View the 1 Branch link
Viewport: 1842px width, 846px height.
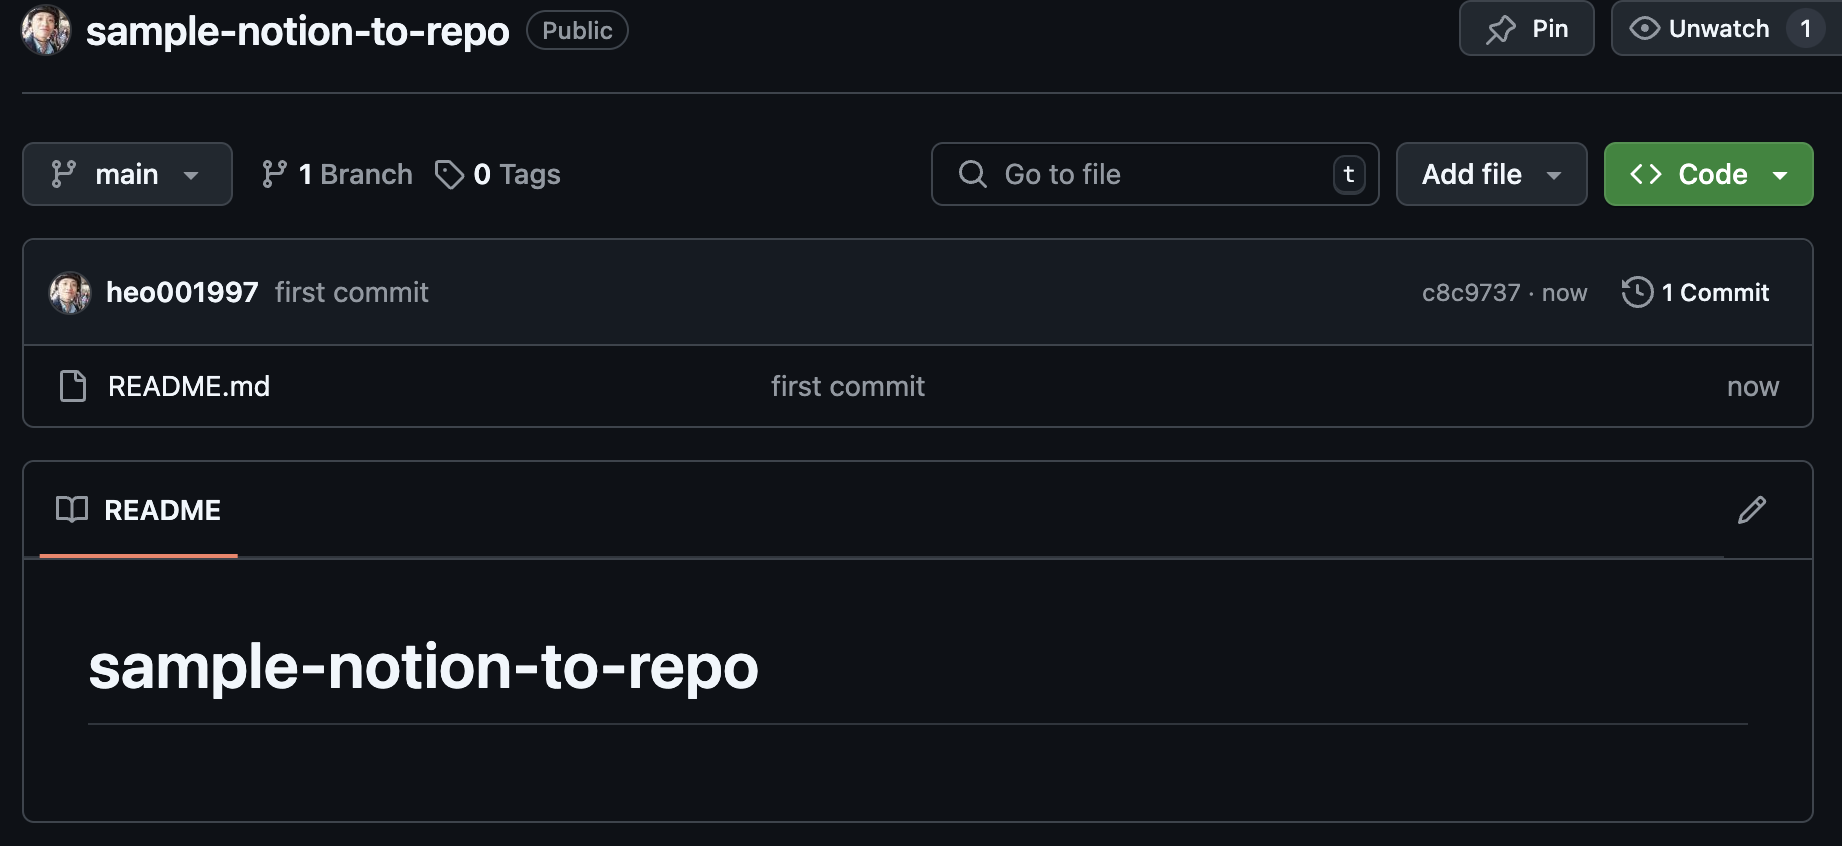coord(337,174)
